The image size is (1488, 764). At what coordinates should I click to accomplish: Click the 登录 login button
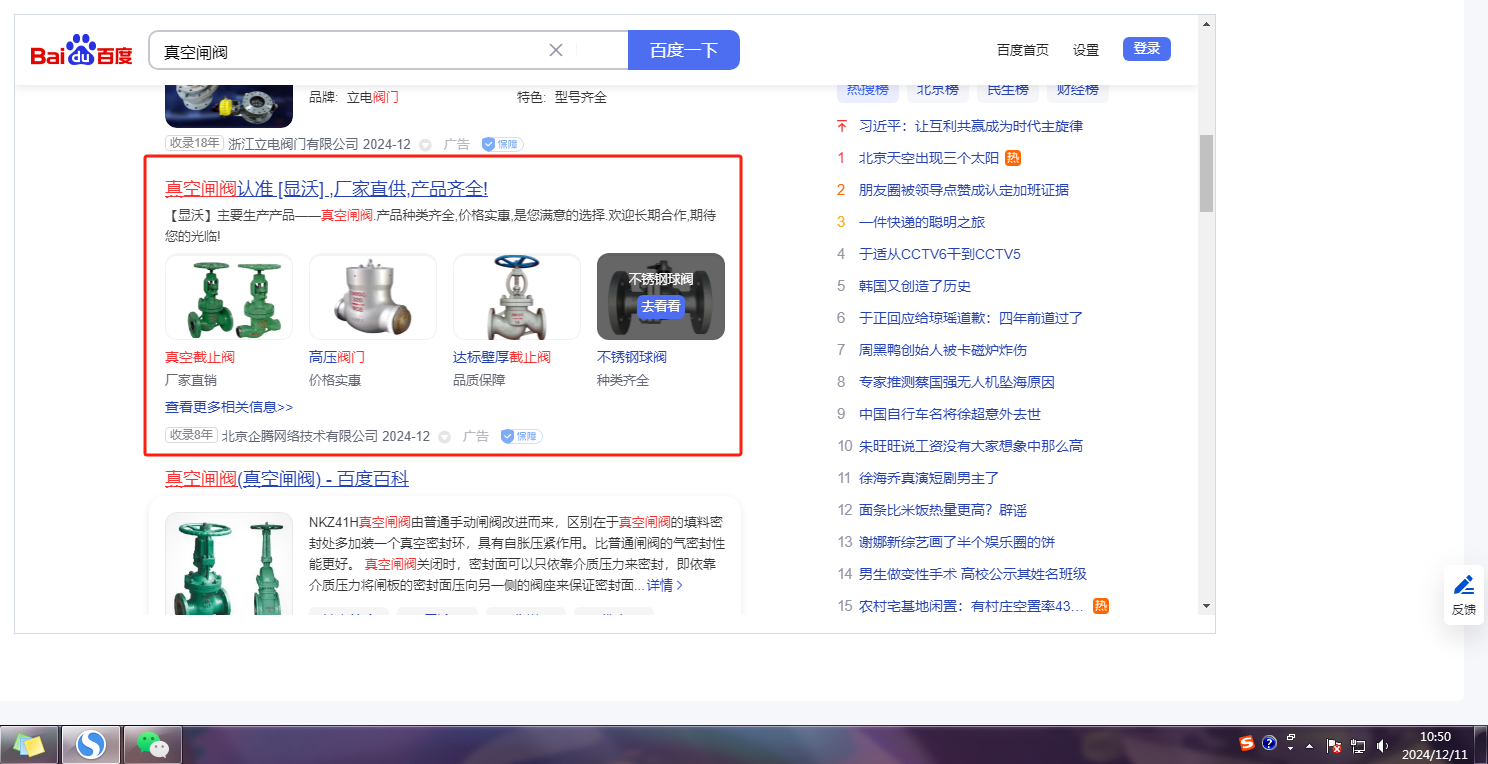click(1146, 49)
